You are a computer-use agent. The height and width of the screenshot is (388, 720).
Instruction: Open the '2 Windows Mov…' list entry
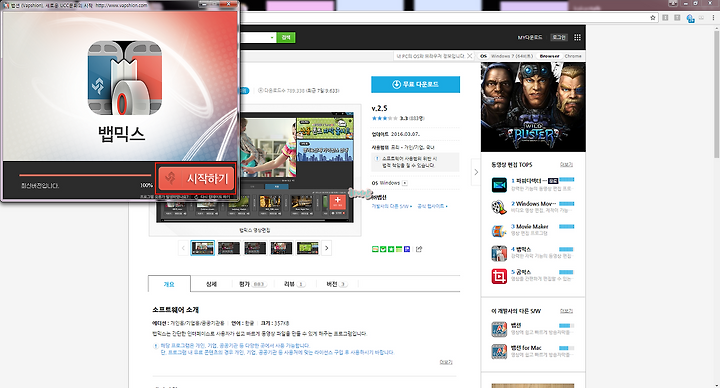pos(533,203)
